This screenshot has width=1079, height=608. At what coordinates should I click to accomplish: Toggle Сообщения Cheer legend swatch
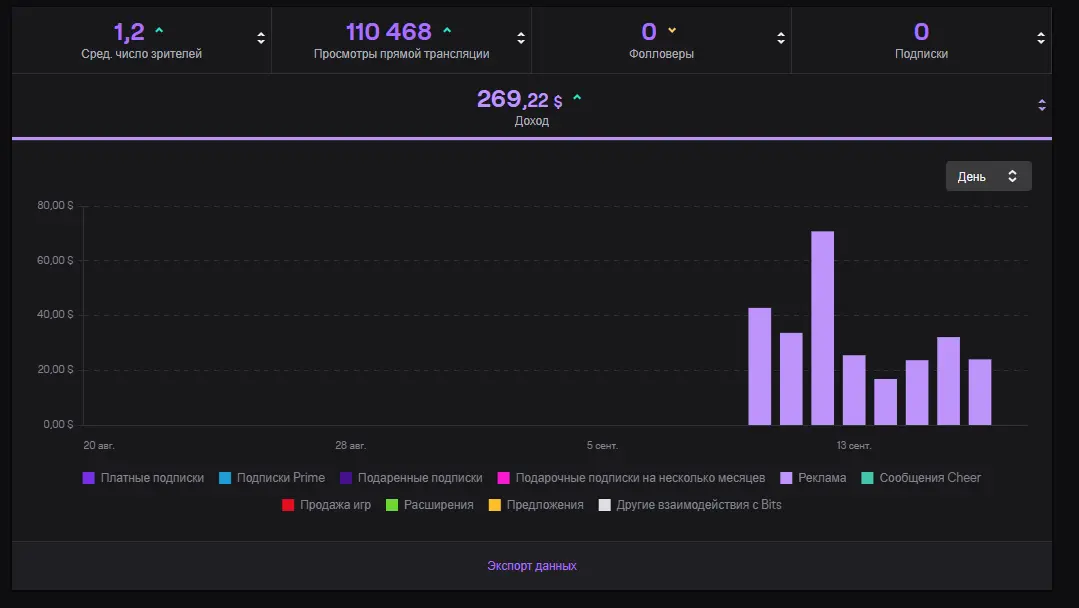867,478
